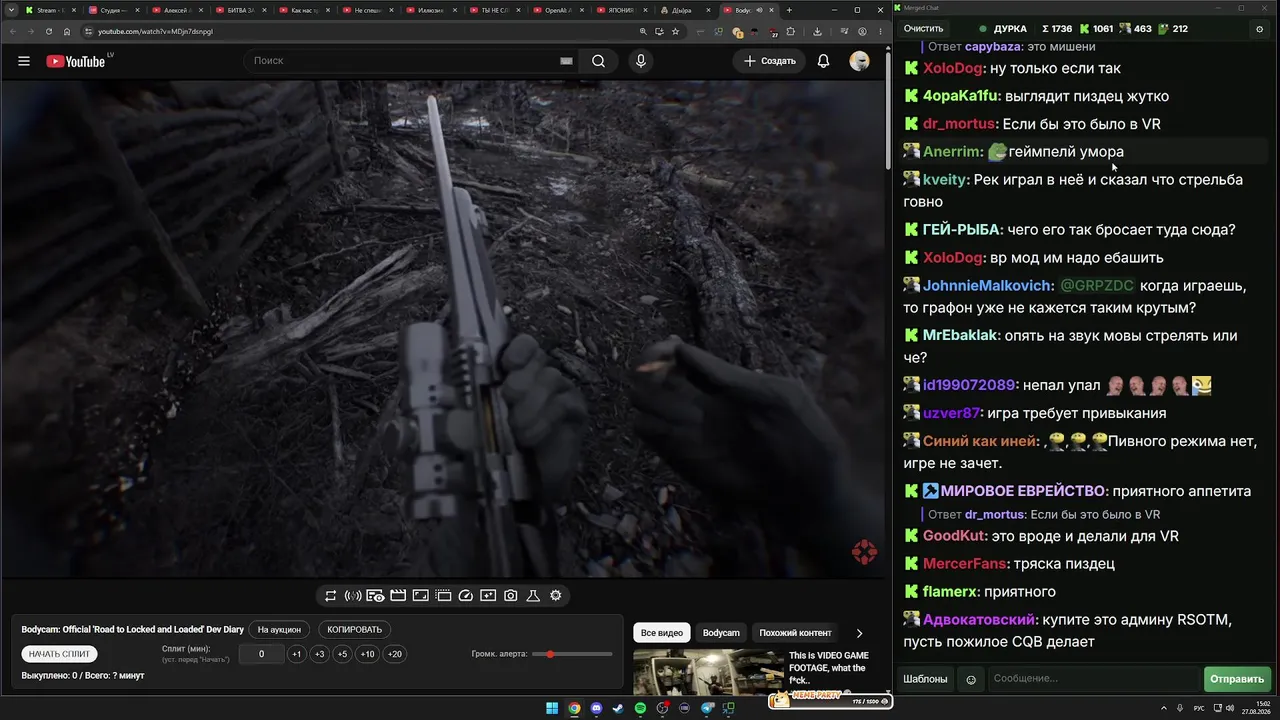Image resolution: width=1280 pixels, height=720 pixels.
Task: Add twenty minutes with the +20 button
Action: coord(394,654)
